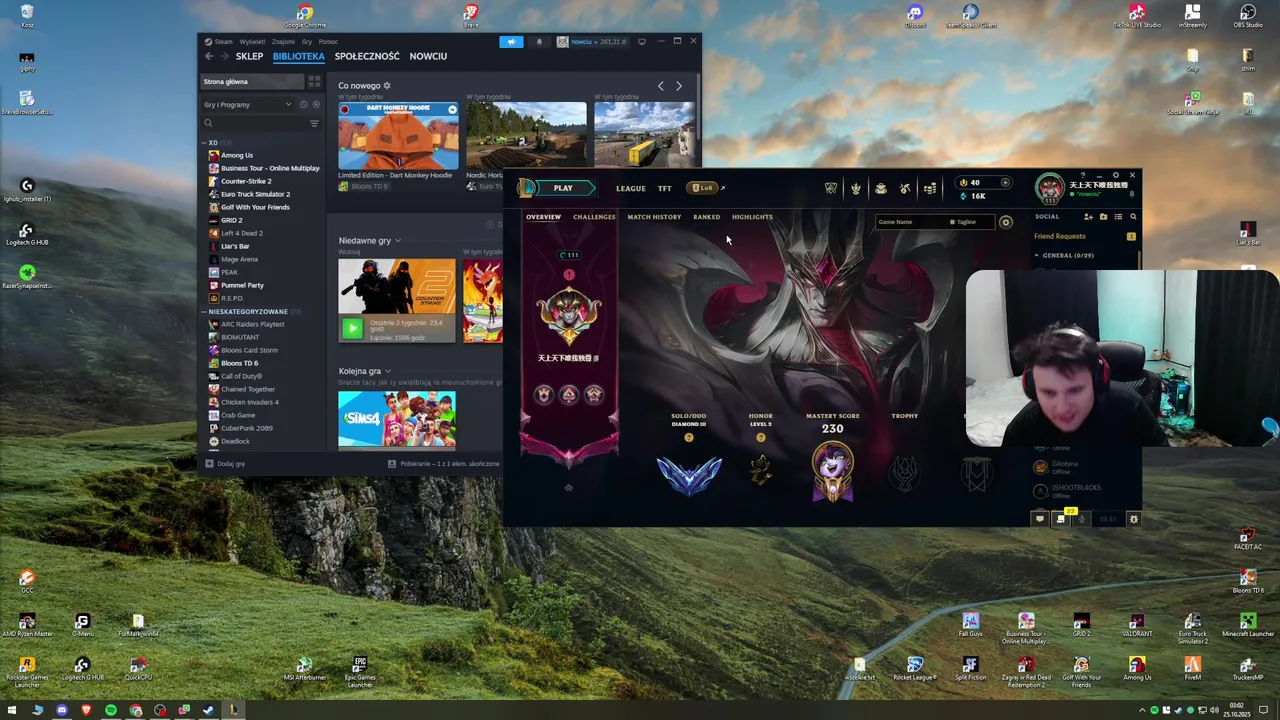
Task: Expand Niedawne gry dropdown
Action: 397,241
